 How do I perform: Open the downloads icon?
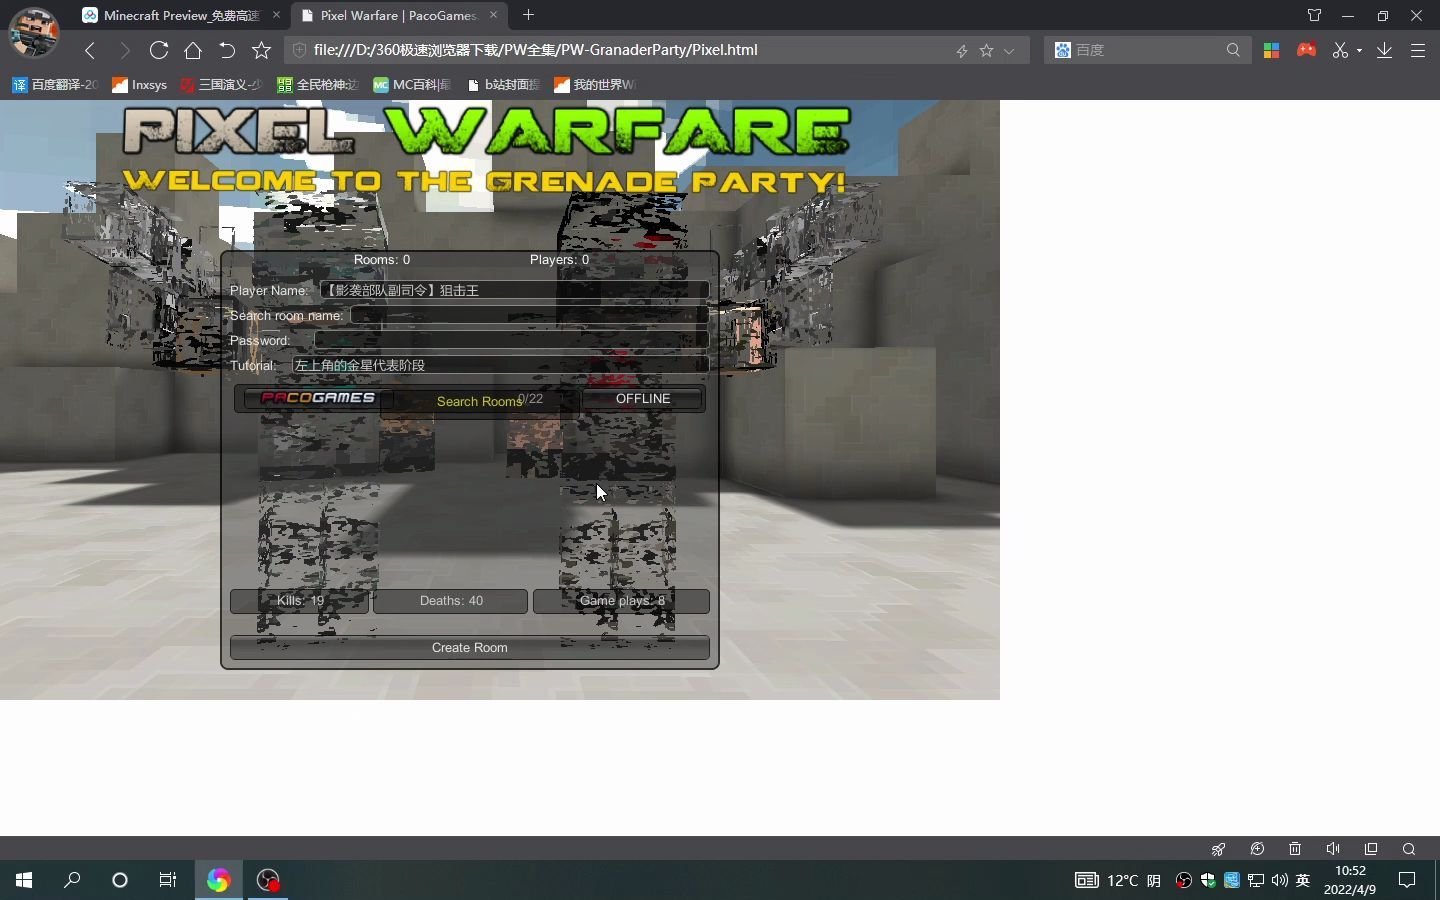[x=1384, y=50]
